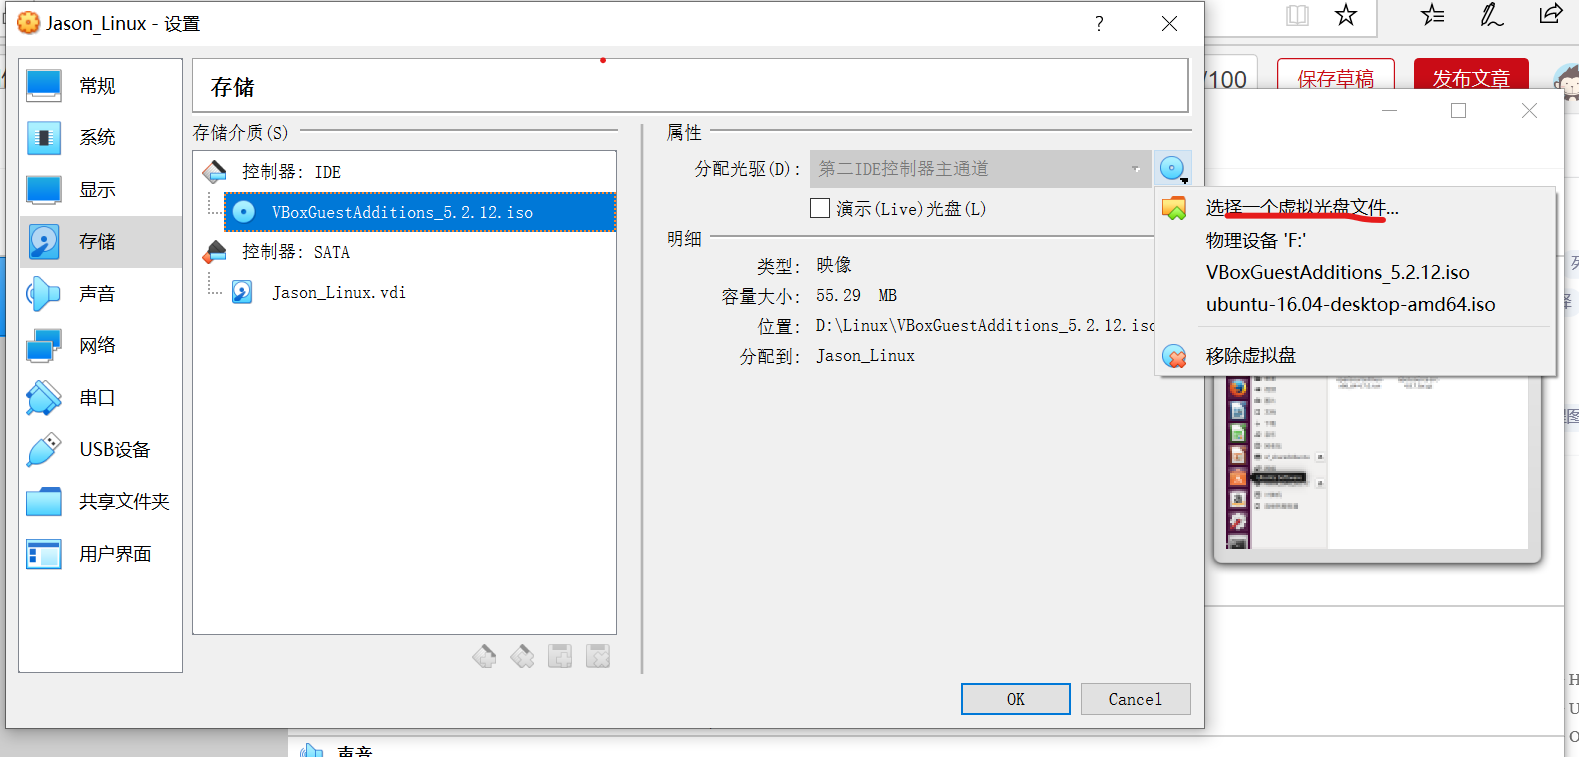This screenshot has width=1579, height=757.
Task: Open the 用户界面 (User interface) icon
Action: click(x=44, y=554)
